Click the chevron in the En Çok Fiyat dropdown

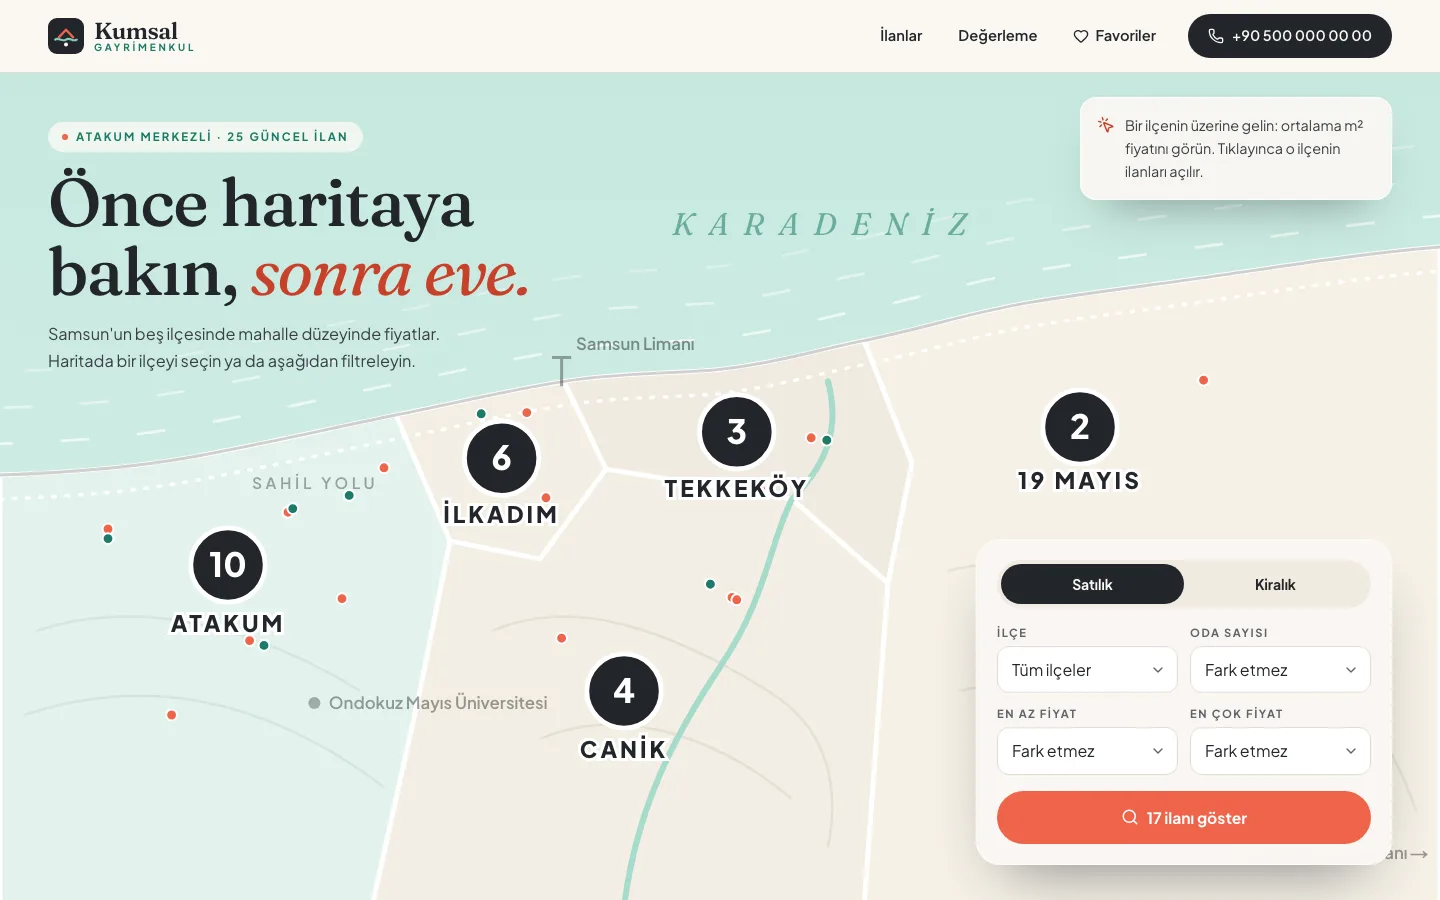pyautogui.click(x=1351, y=751)
